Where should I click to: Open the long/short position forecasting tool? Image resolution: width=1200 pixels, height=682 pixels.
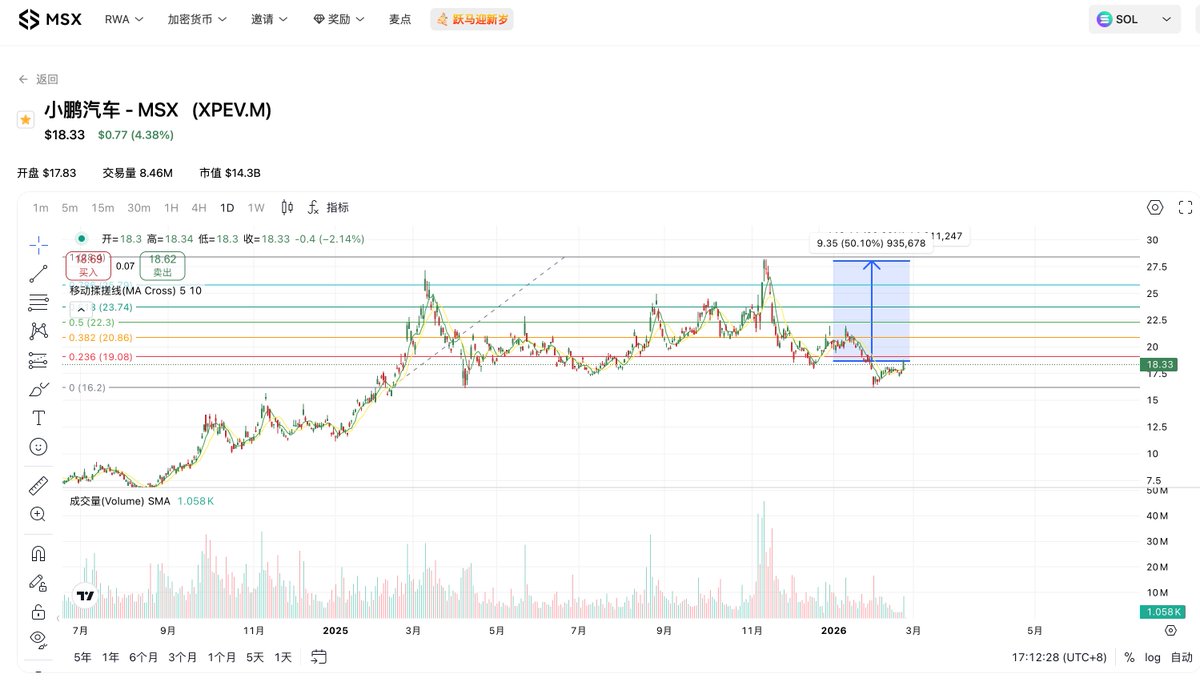38,360
